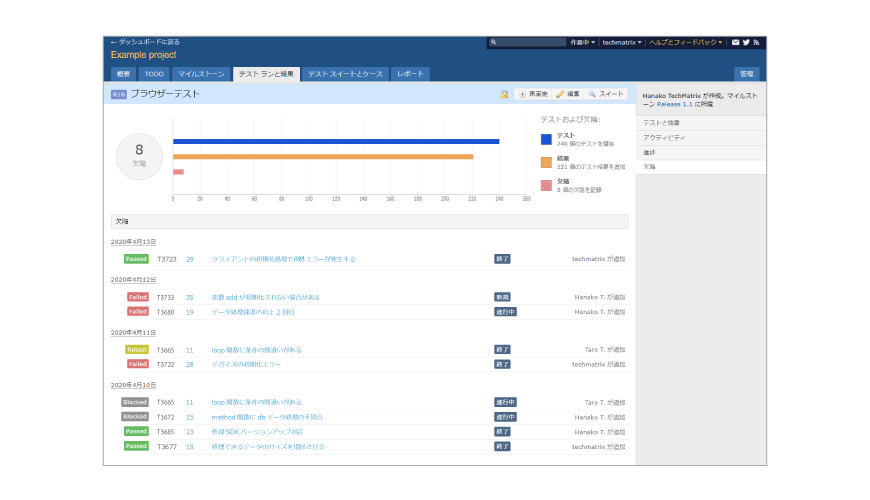Image resolution: width=870 pixels, height=500 pixels.
Task: Click the orange 結果 bar in chart
Action: coord(323,157)
